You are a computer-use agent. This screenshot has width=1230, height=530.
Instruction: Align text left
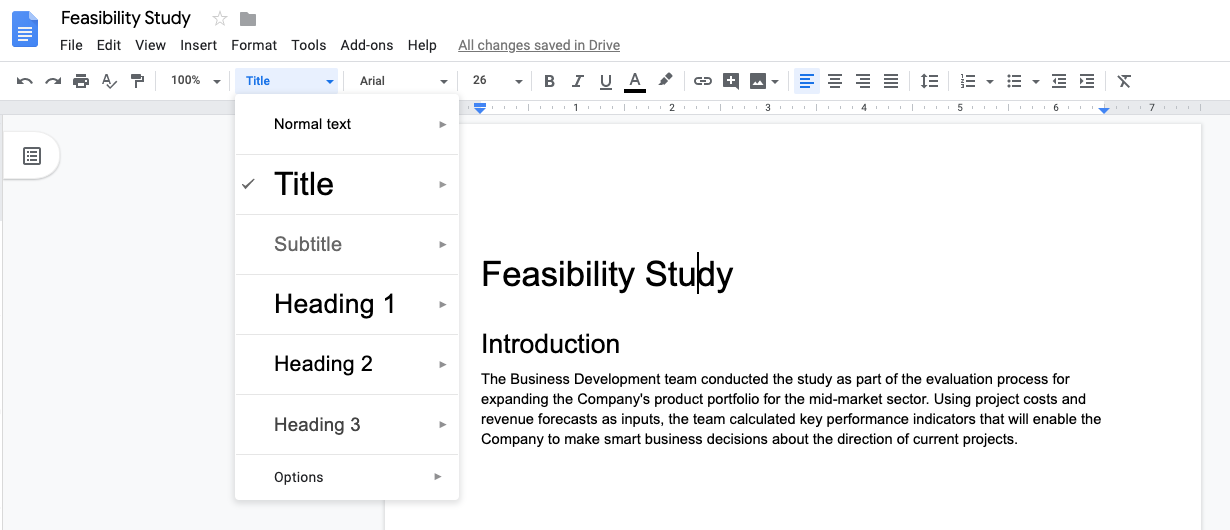pos(807,81)
